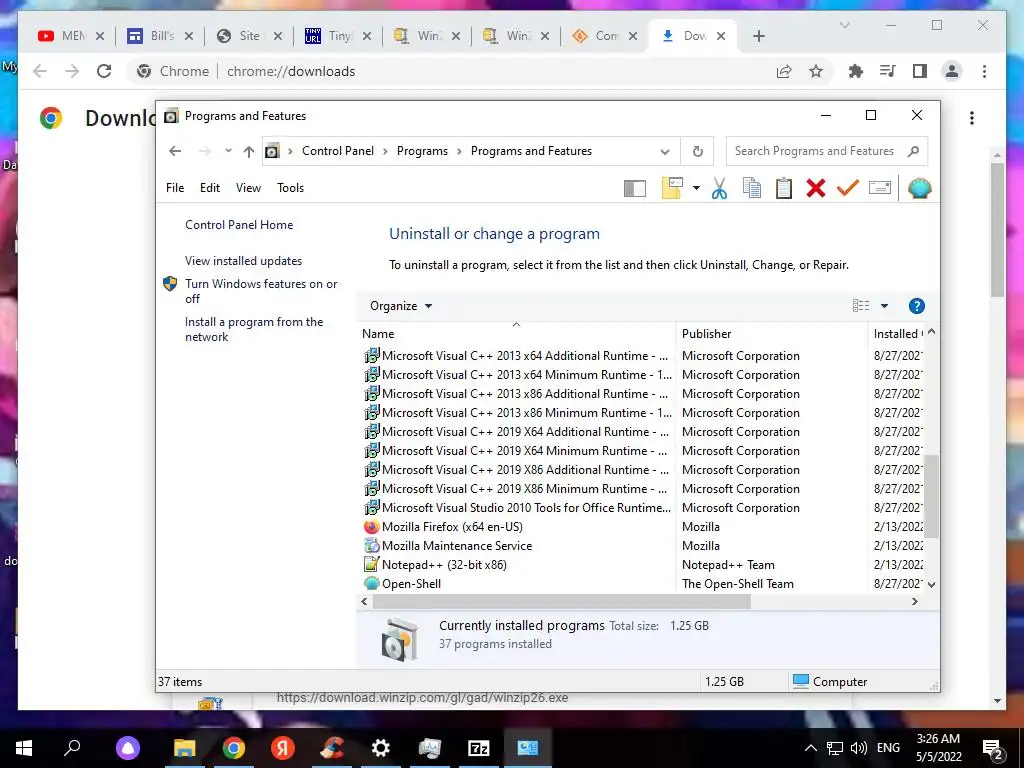Show hidden system tray icons
Image resolution: width=1024 pixels, height=768 pixels.
point(810,748)
